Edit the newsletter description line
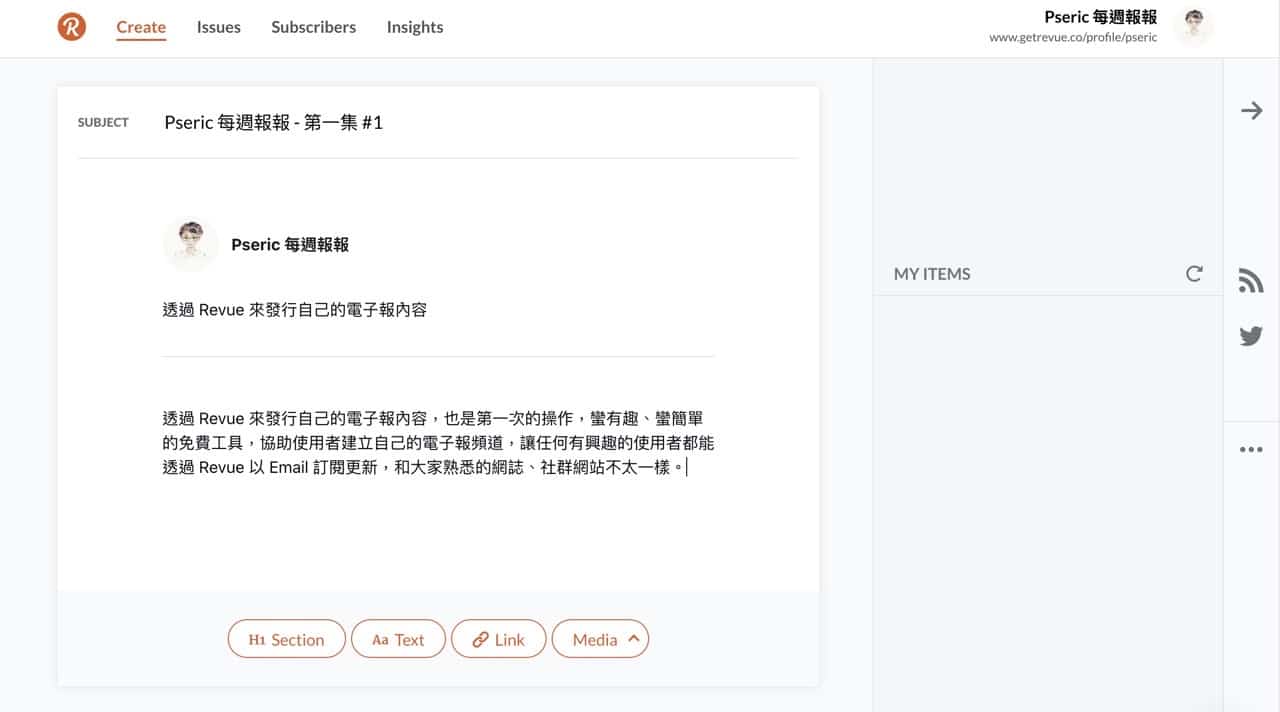1280x712 pixels. [295, 310]
